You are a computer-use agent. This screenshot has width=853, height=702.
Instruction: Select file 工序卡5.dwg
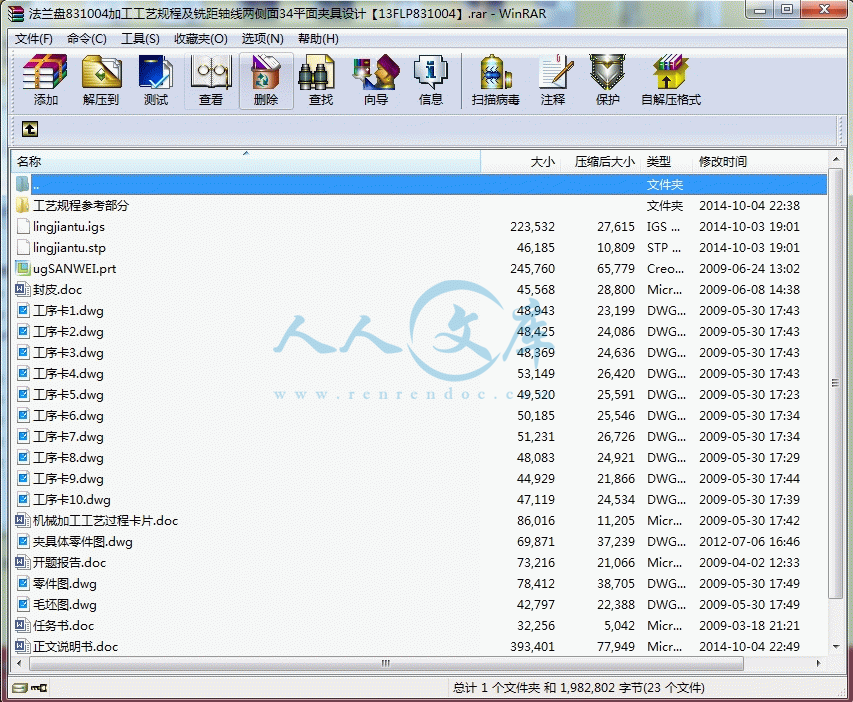coord(68,395)
